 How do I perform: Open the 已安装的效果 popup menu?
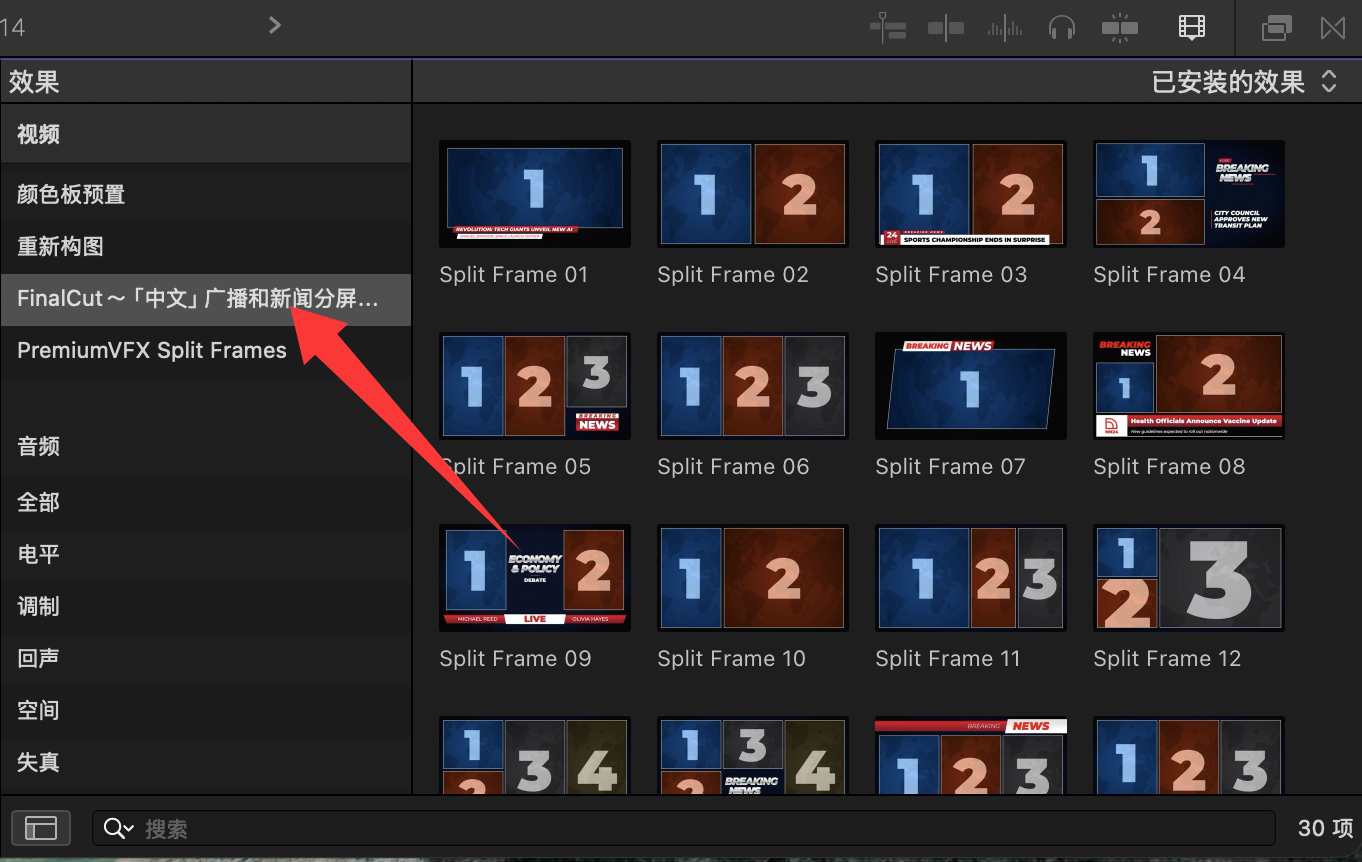(x=1244, y=82)
